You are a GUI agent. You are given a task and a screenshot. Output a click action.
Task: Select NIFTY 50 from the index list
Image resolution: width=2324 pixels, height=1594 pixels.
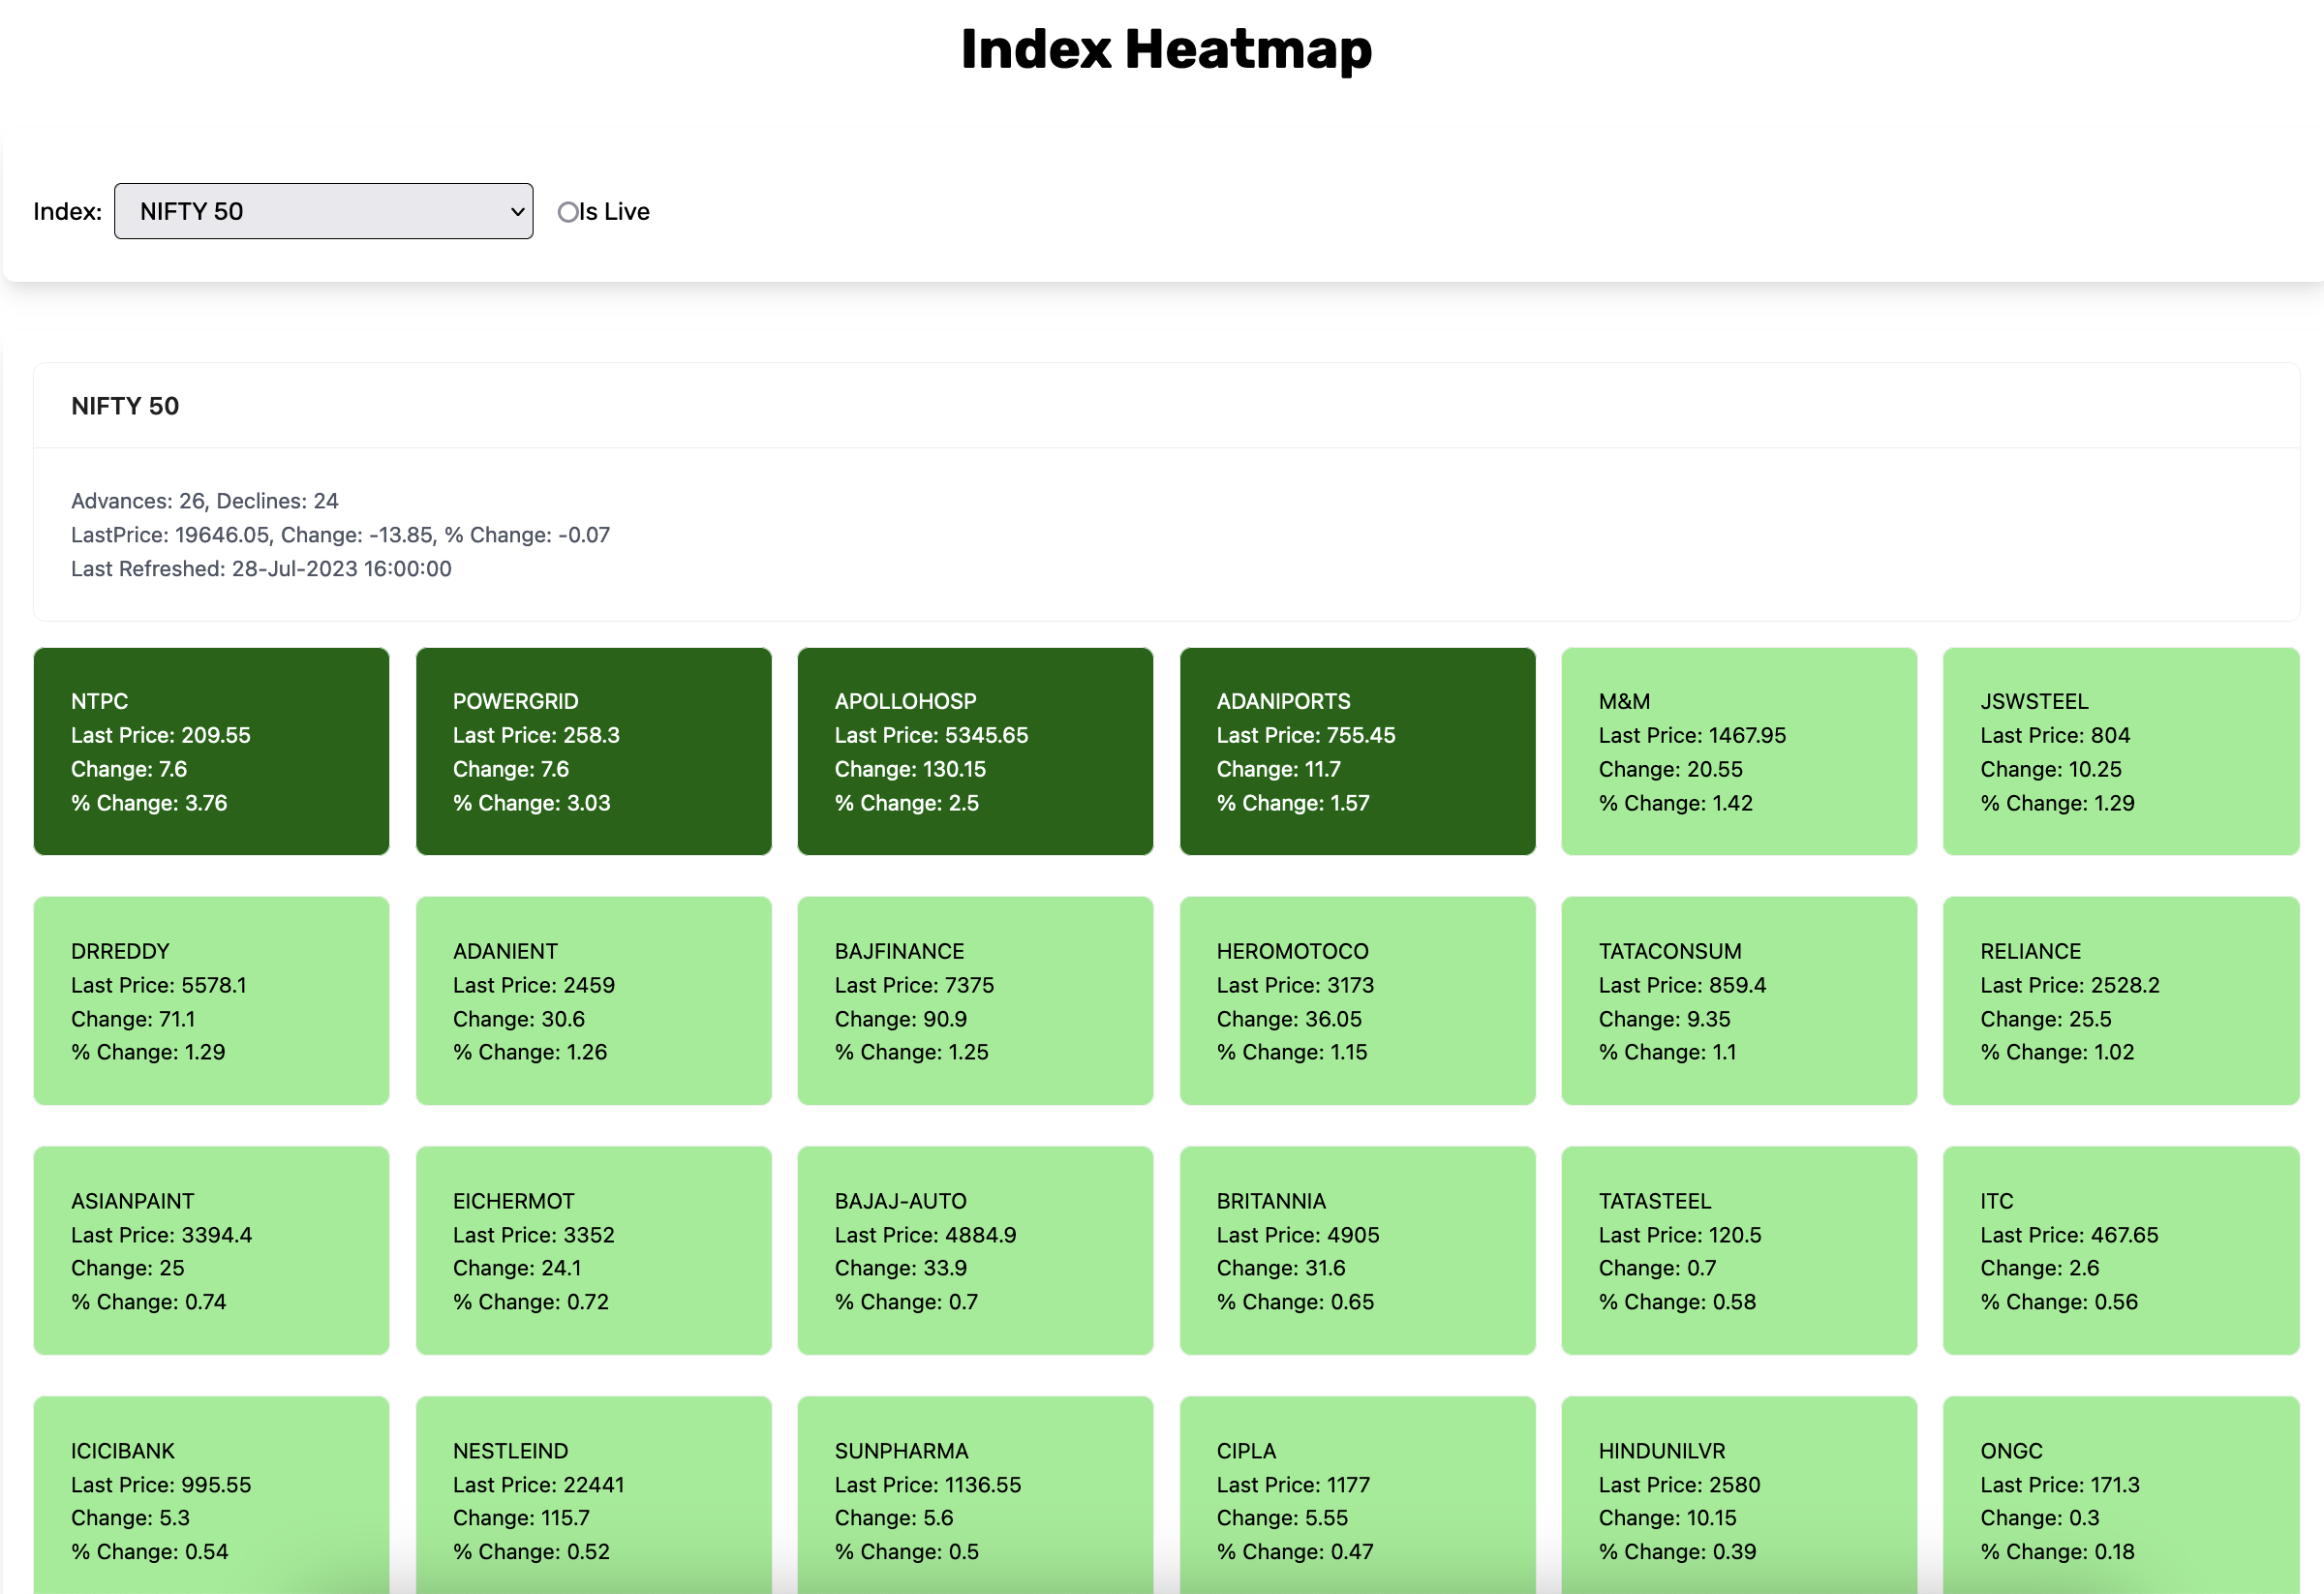click(x=323, y=211)
